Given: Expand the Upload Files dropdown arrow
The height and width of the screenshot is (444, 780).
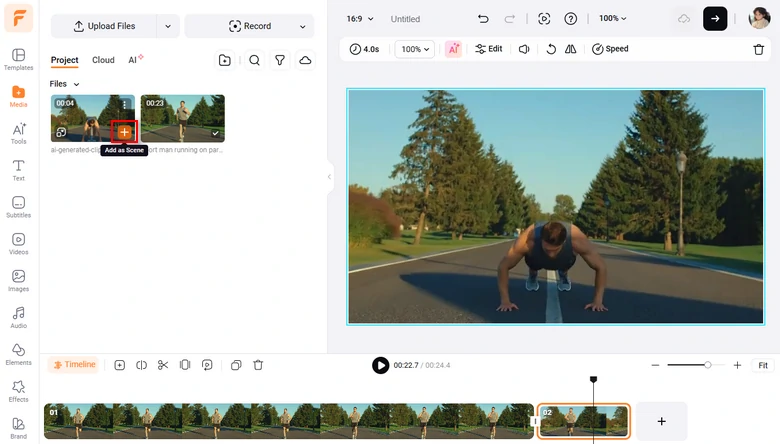Looking at the screenshot, I should 168,26.
